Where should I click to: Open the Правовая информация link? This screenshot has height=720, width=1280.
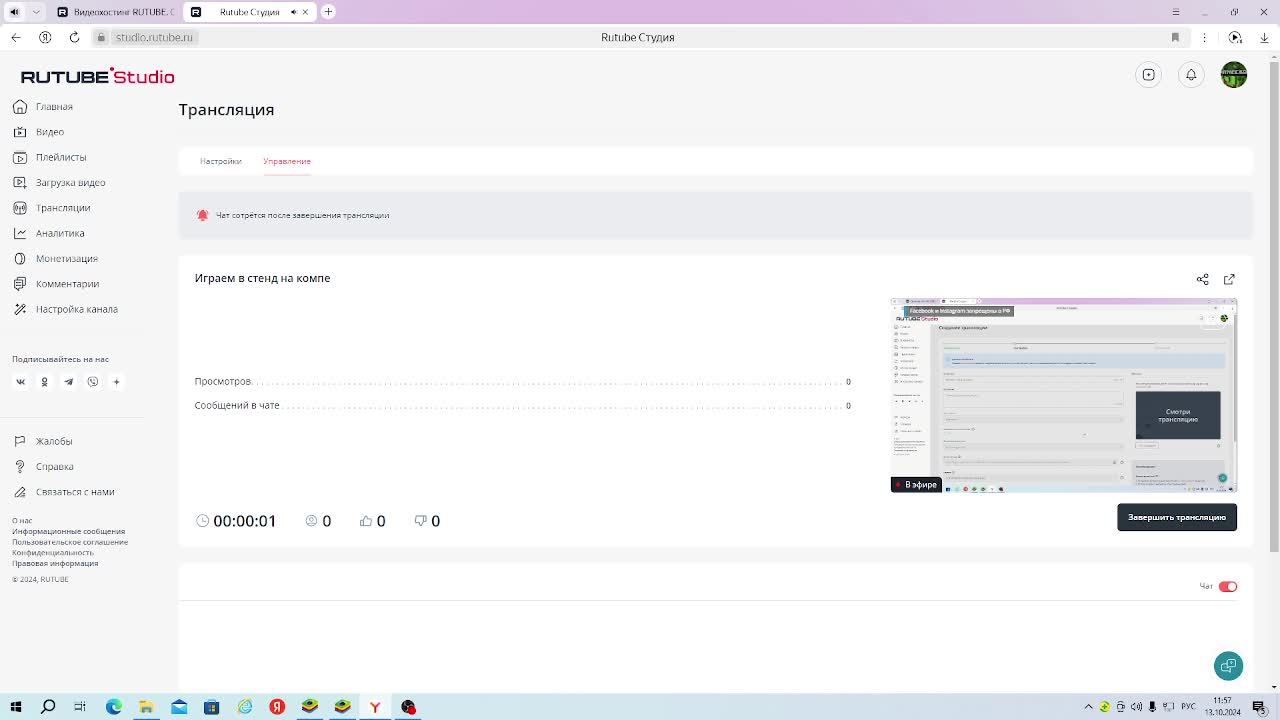[x=55, y=563]
